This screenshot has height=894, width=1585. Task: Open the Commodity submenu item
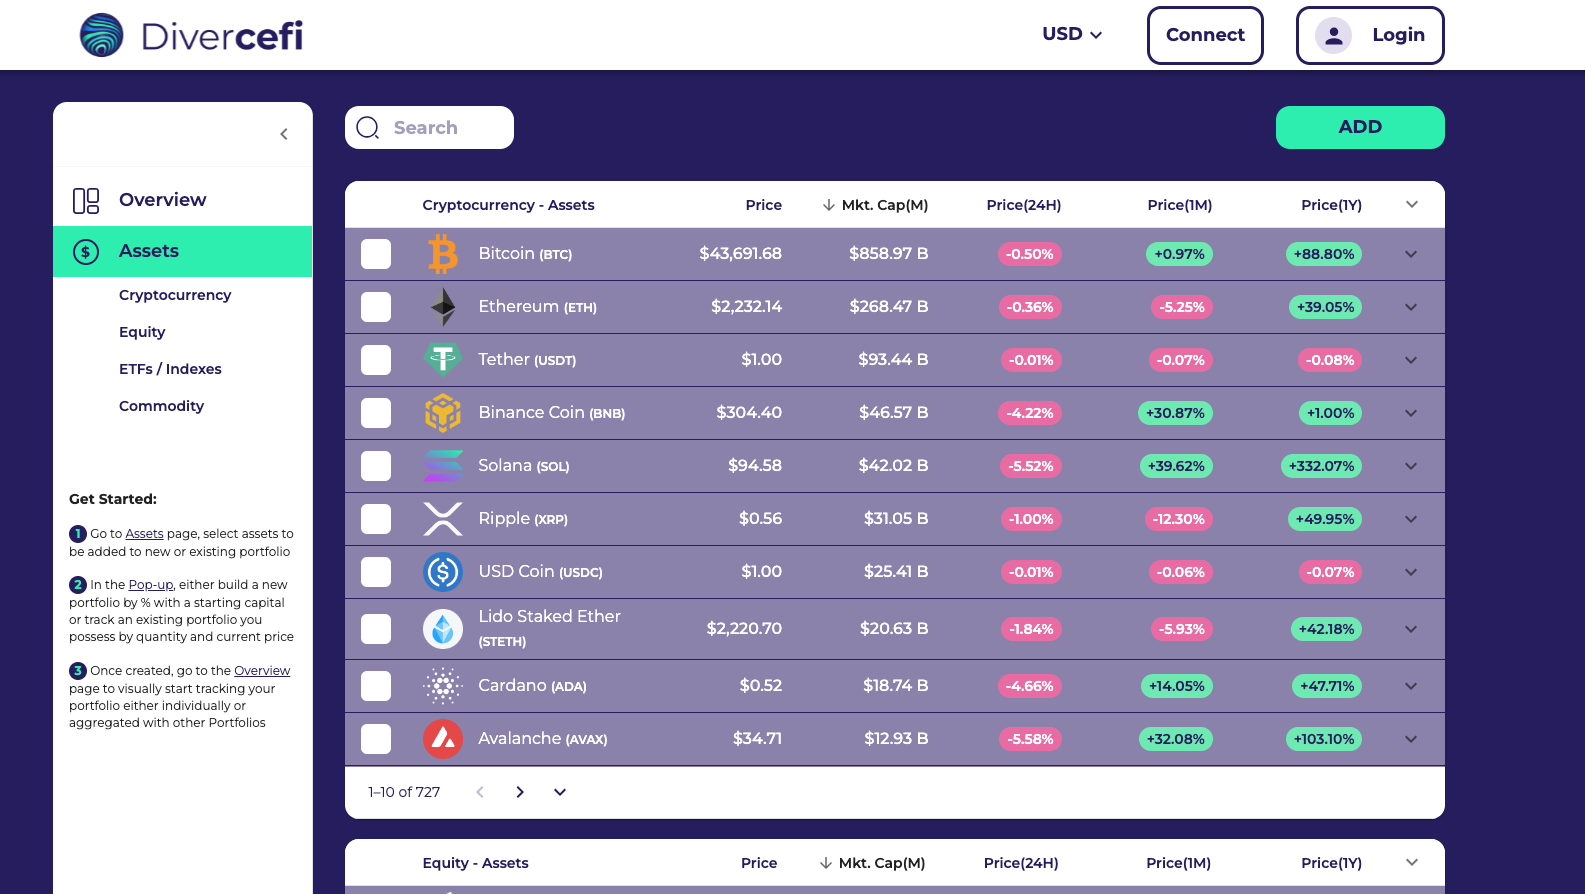click(x=161, y=406)
